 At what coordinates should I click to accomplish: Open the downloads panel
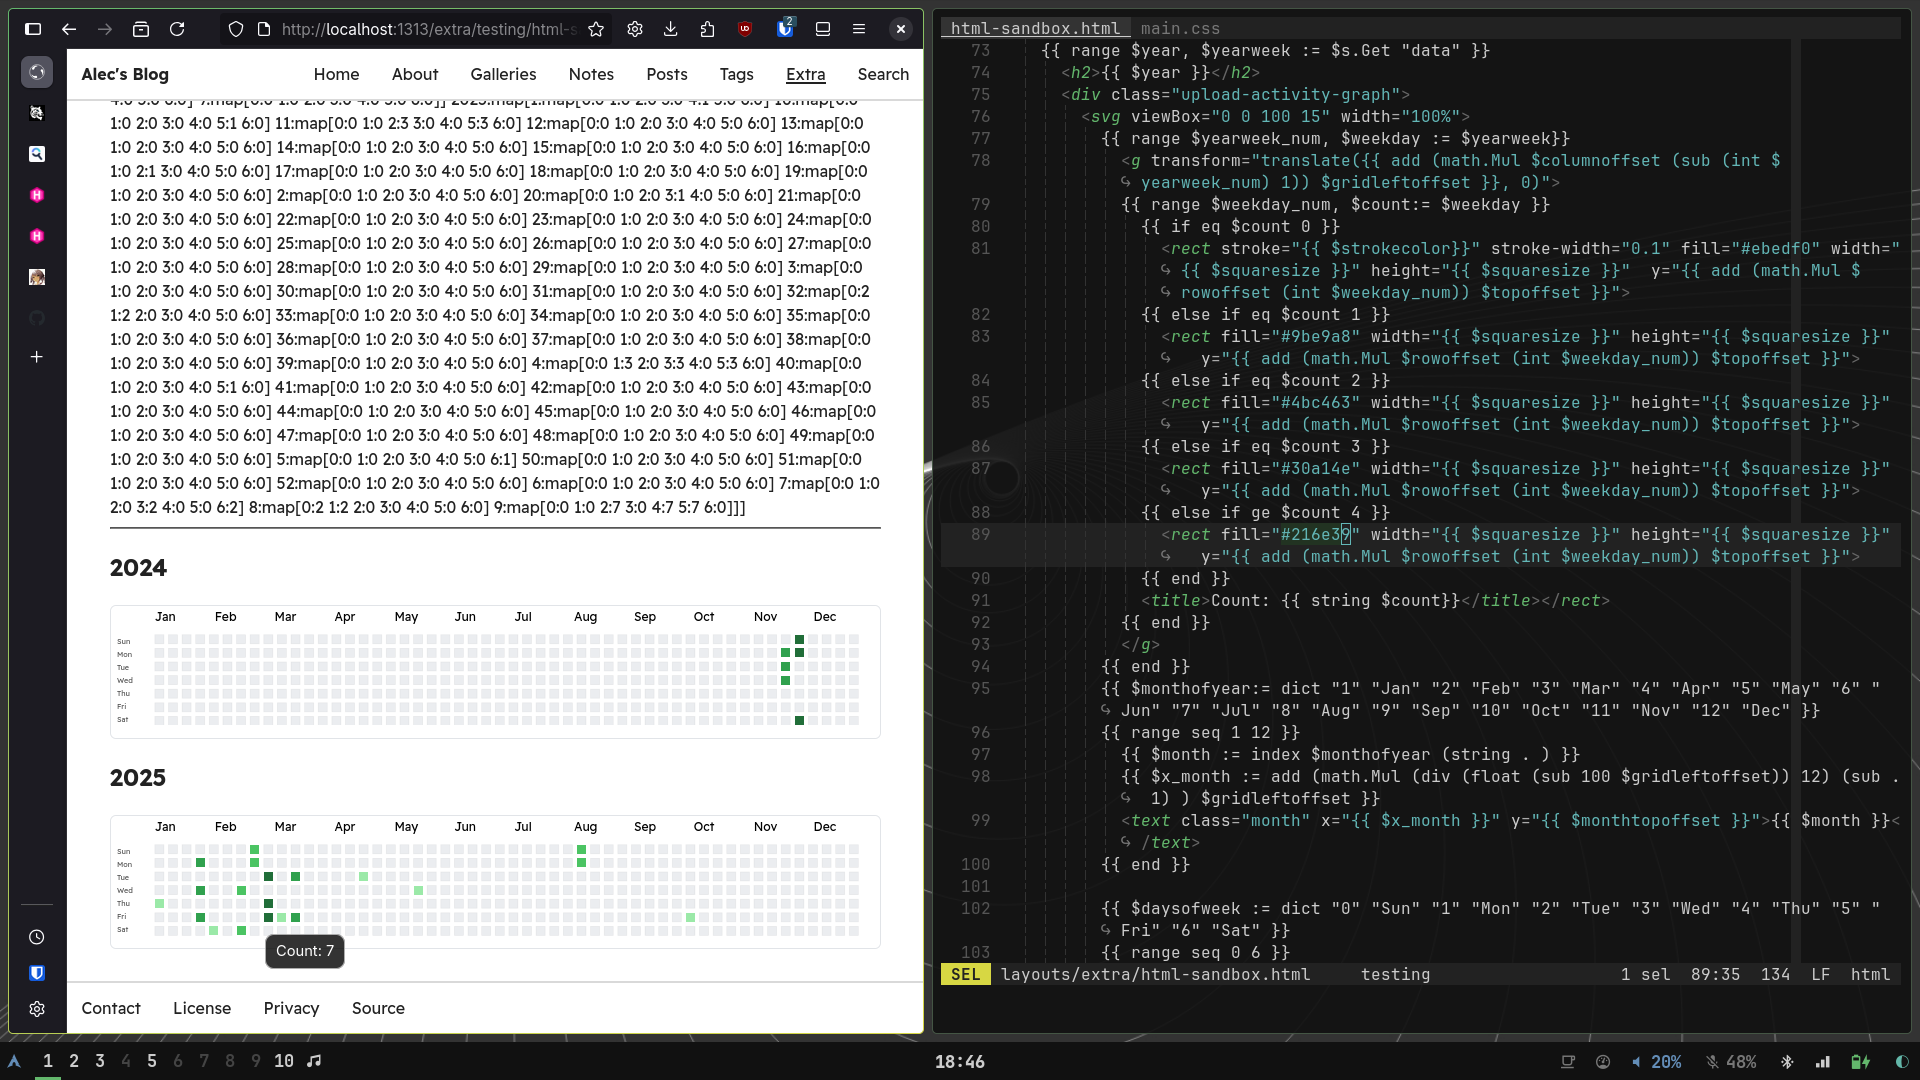point(671,29)
